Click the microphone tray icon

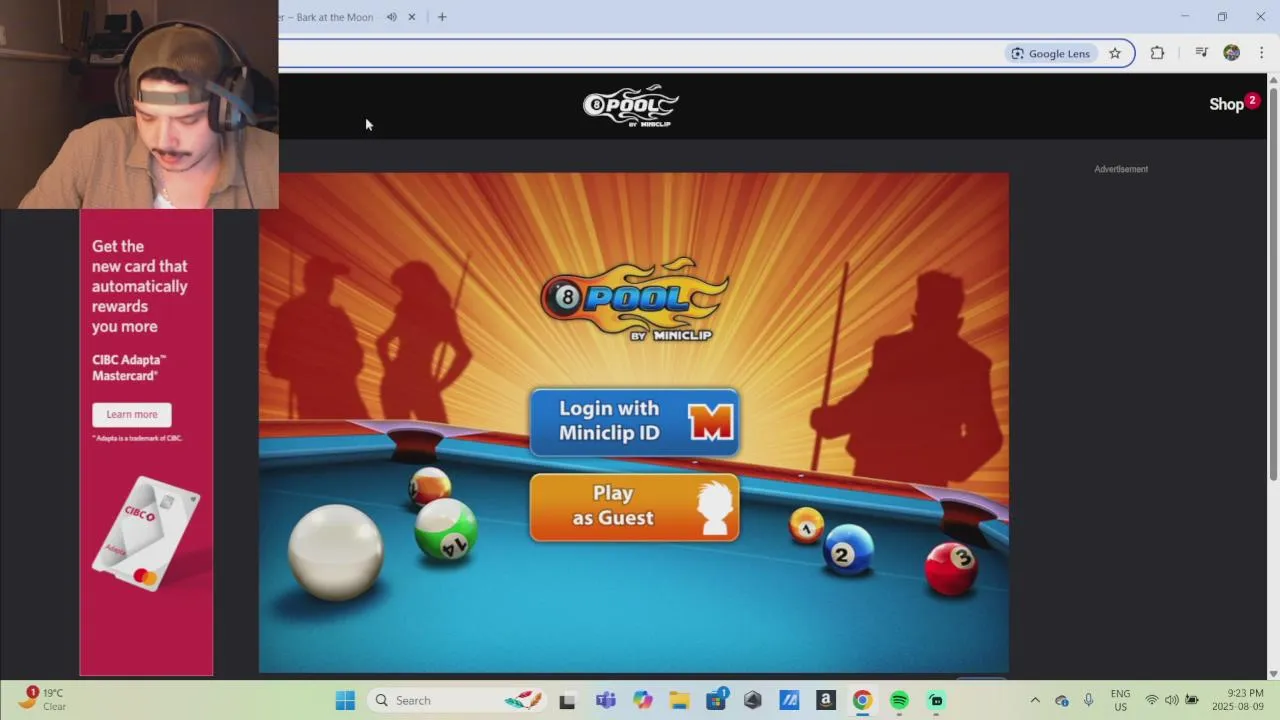(1088, 700)
